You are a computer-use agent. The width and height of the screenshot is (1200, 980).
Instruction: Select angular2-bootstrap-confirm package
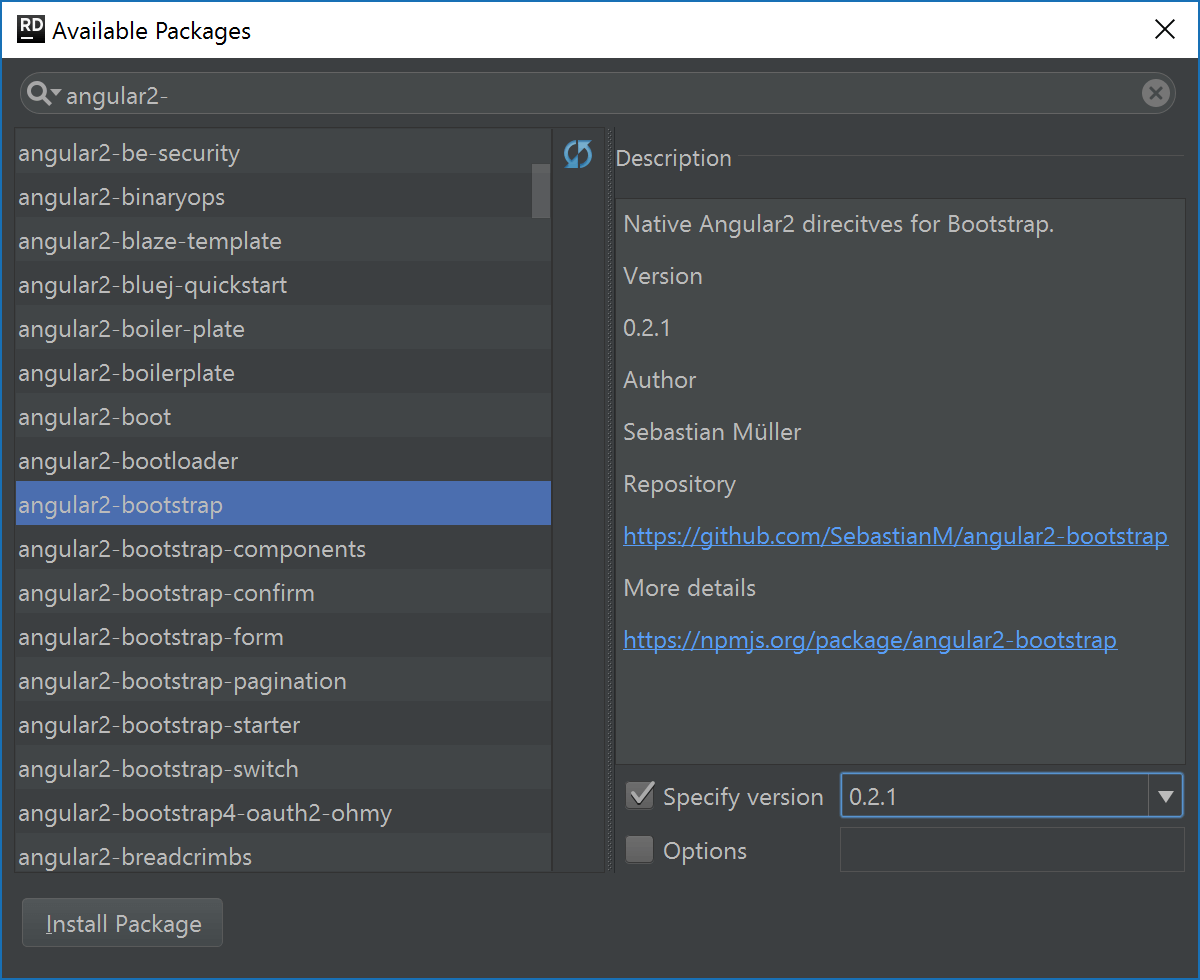point(283,593)
